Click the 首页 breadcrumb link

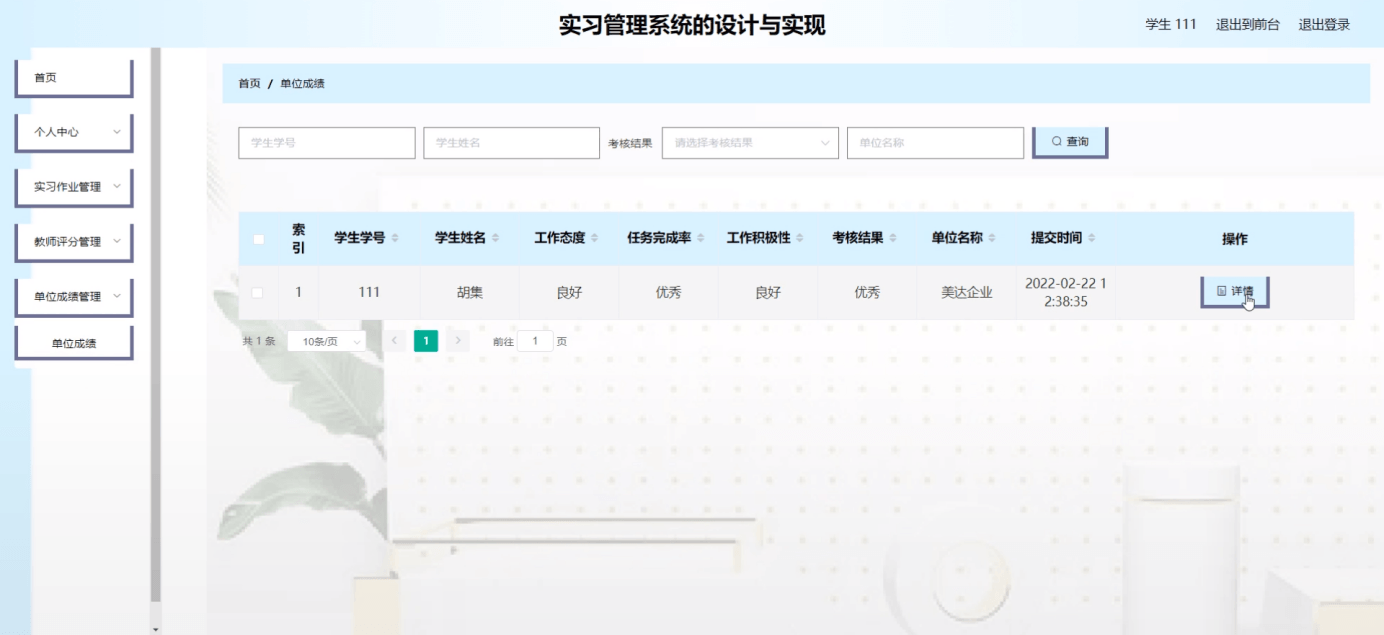(249, 83)
